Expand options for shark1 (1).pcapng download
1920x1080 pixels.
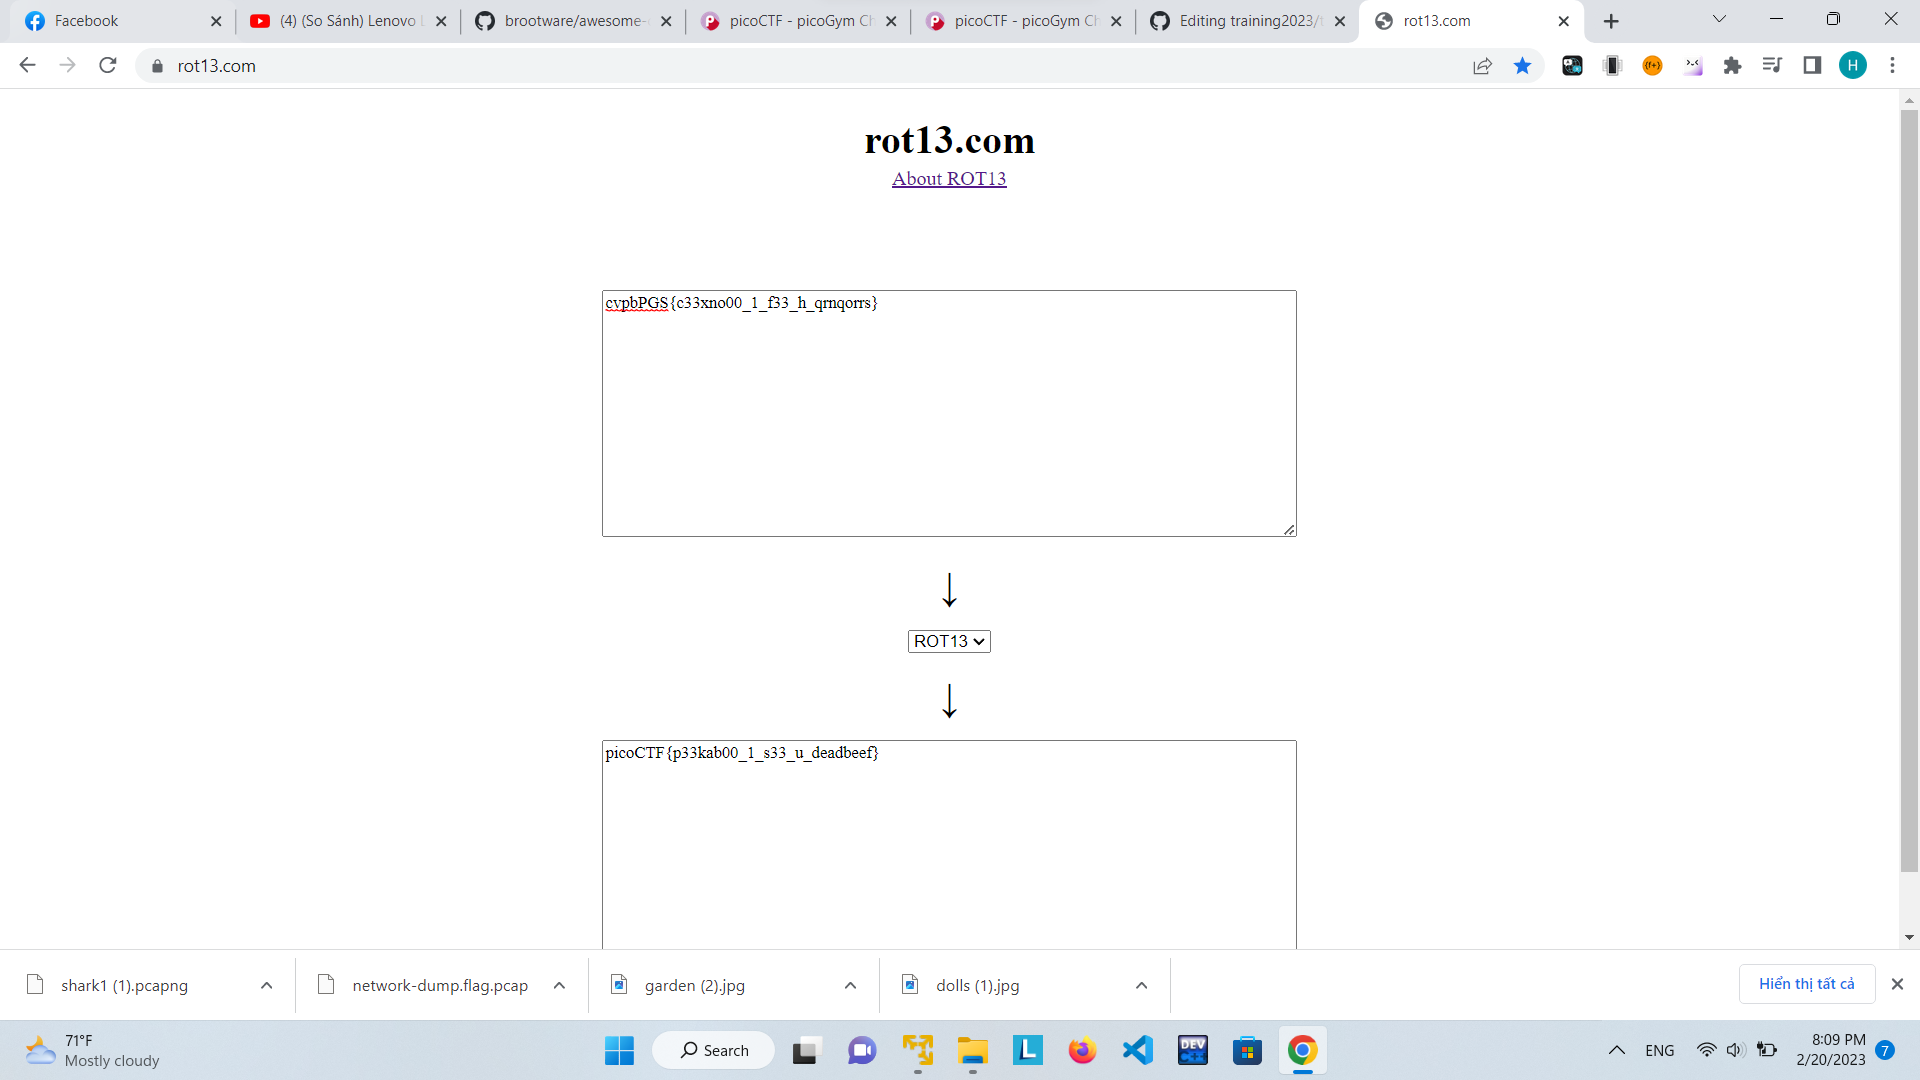[x=266, y=985]
